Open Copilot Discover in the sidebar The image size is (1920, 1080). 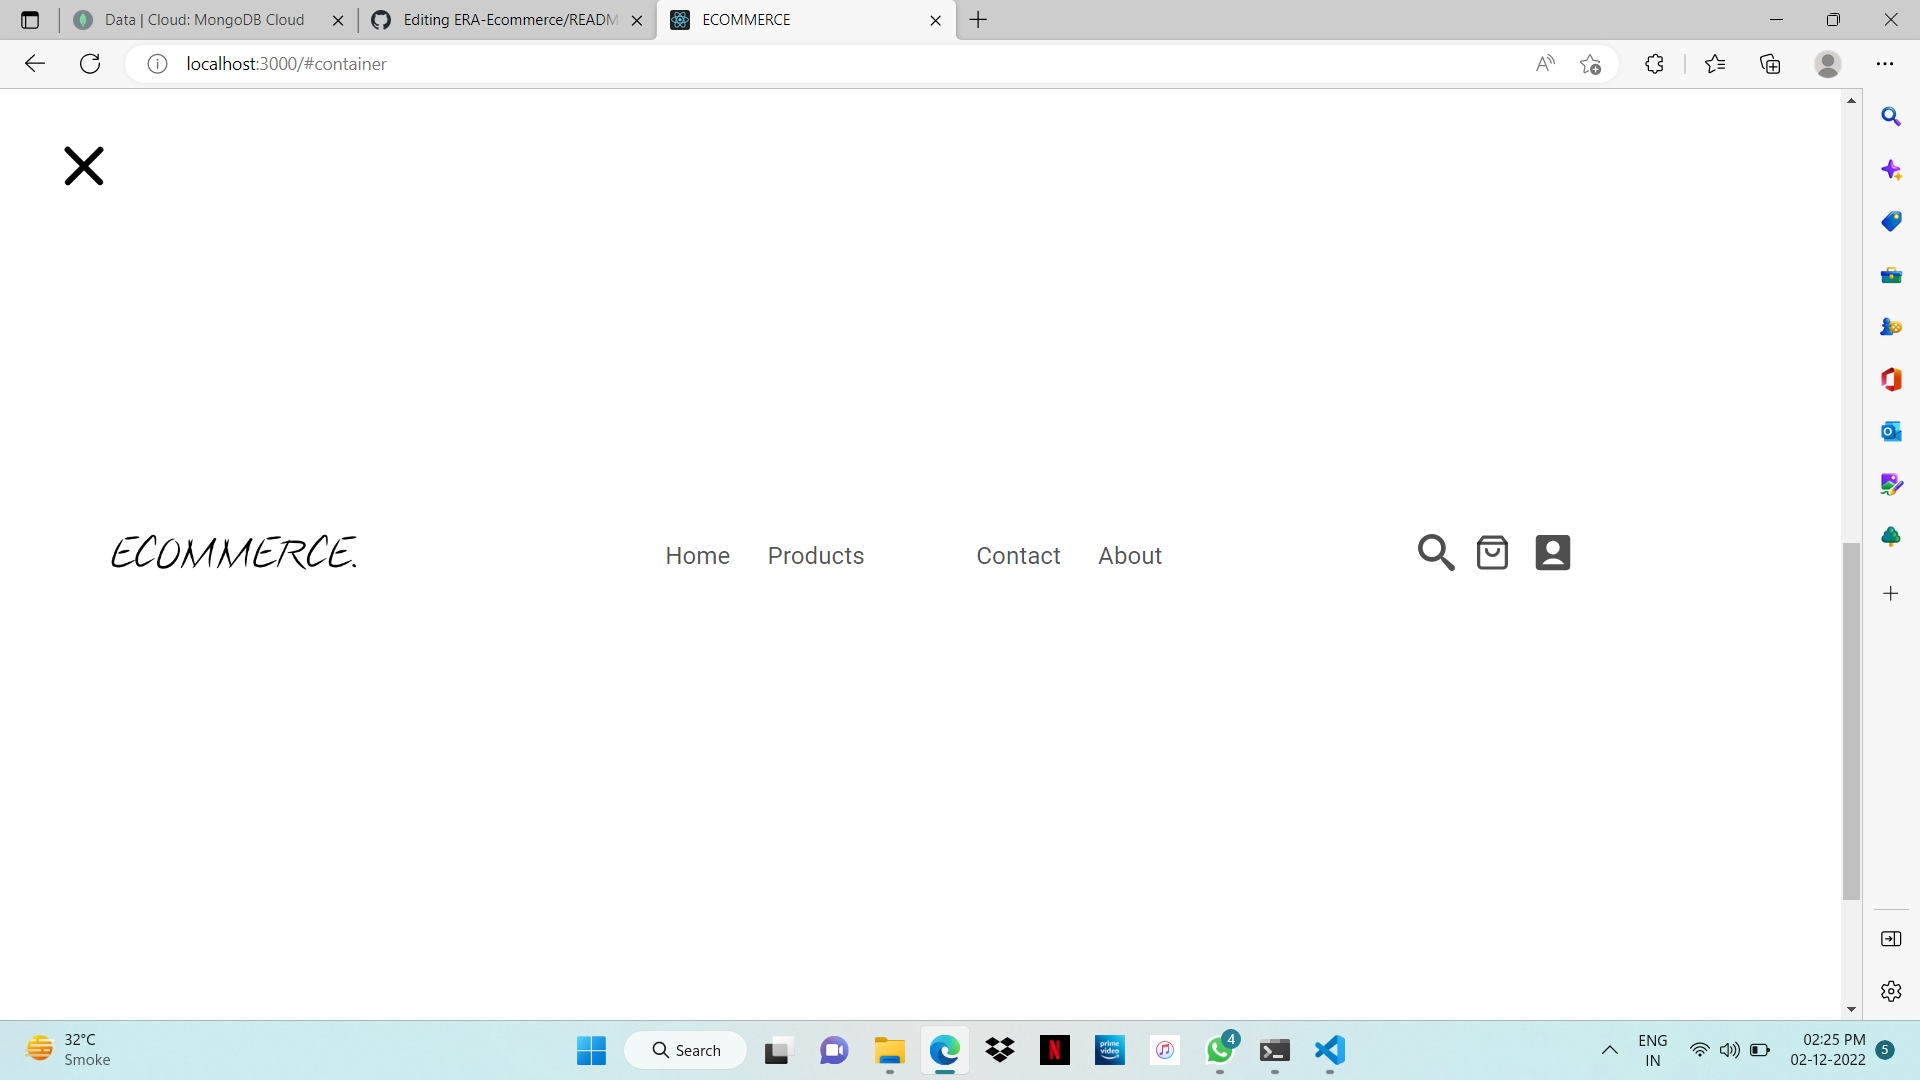pos(1892,169)
